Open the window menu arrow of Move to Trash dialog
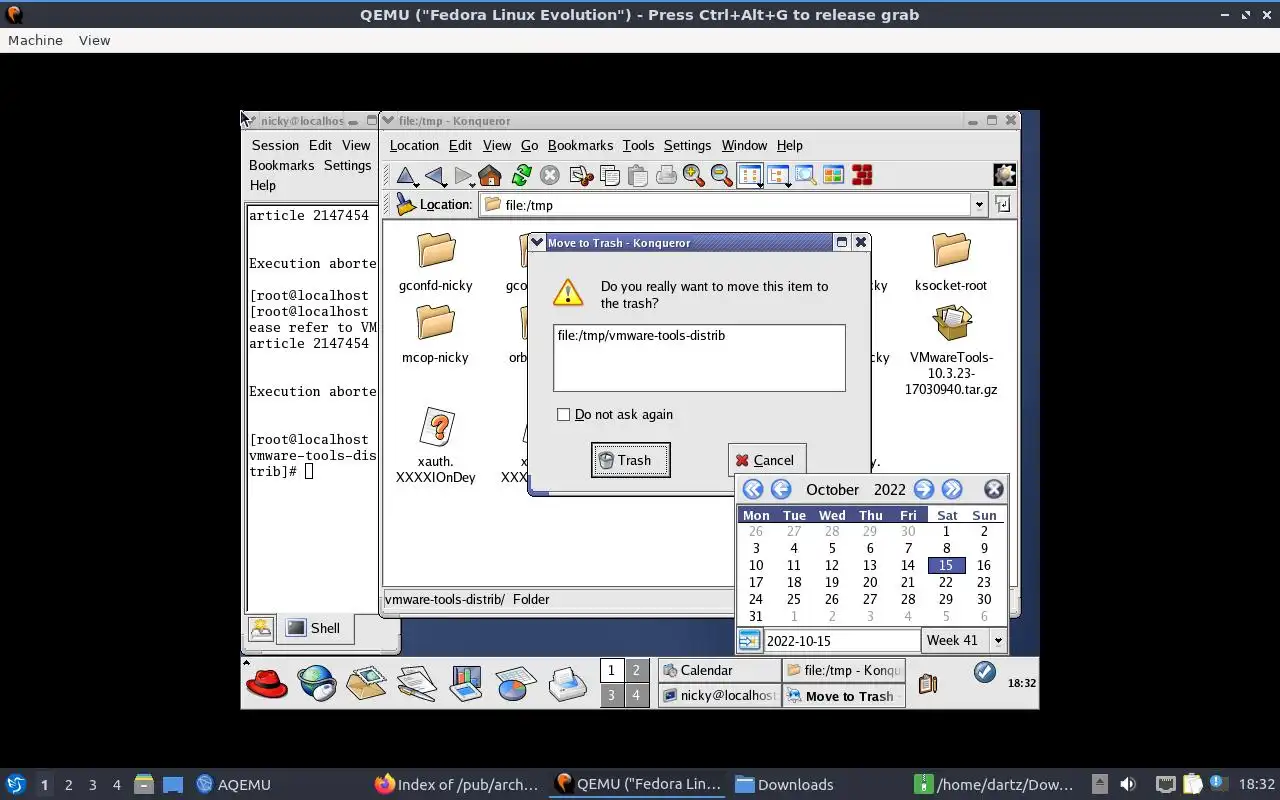 coord(537,242)
